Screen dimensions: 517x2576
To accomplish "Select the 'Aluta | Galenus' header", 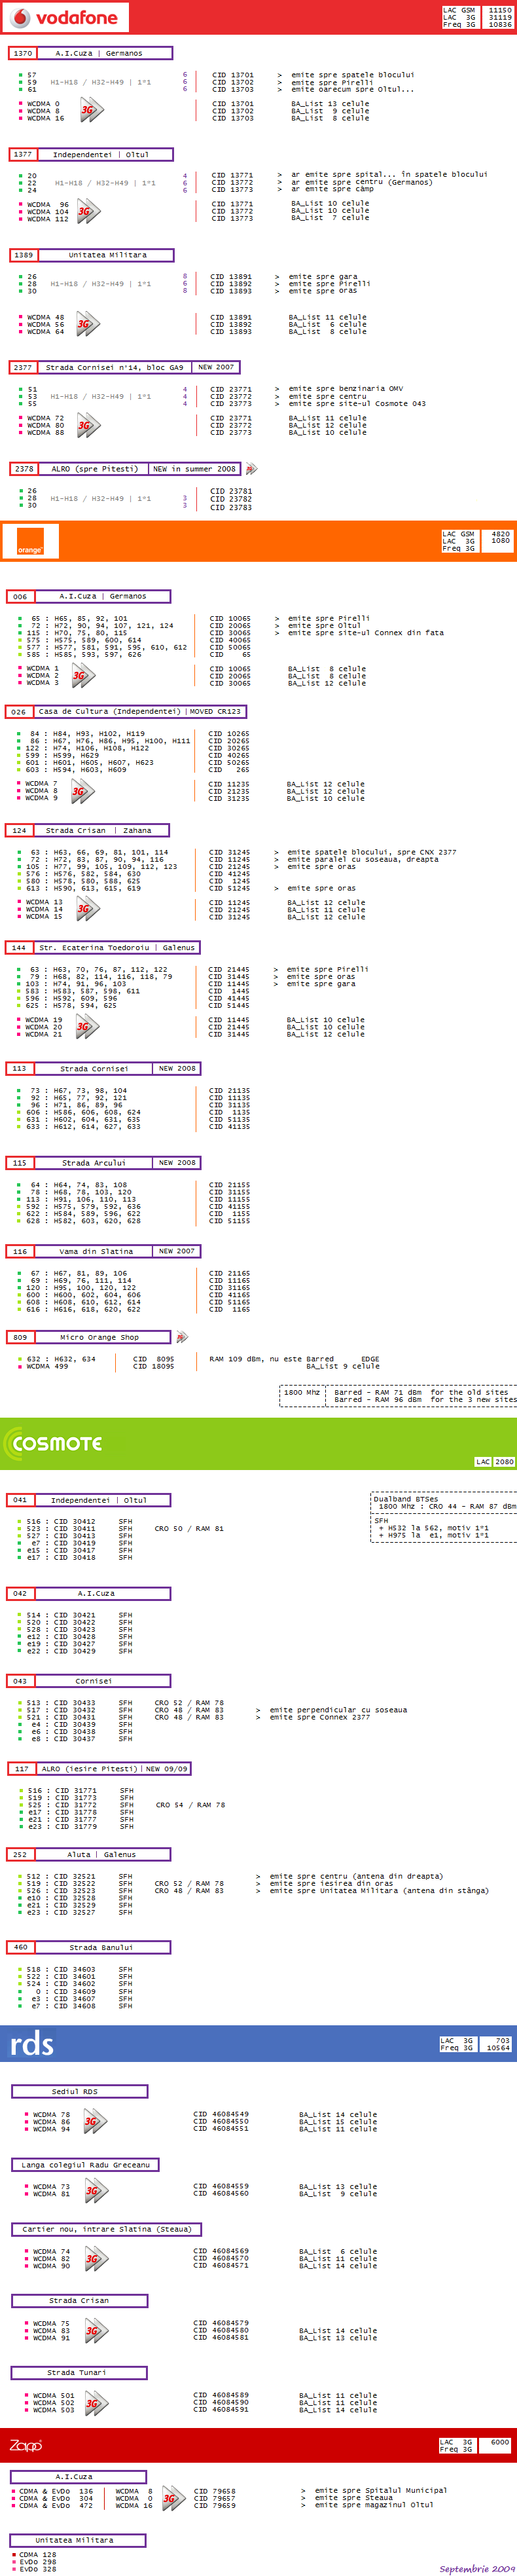I will pos(103,1854).
